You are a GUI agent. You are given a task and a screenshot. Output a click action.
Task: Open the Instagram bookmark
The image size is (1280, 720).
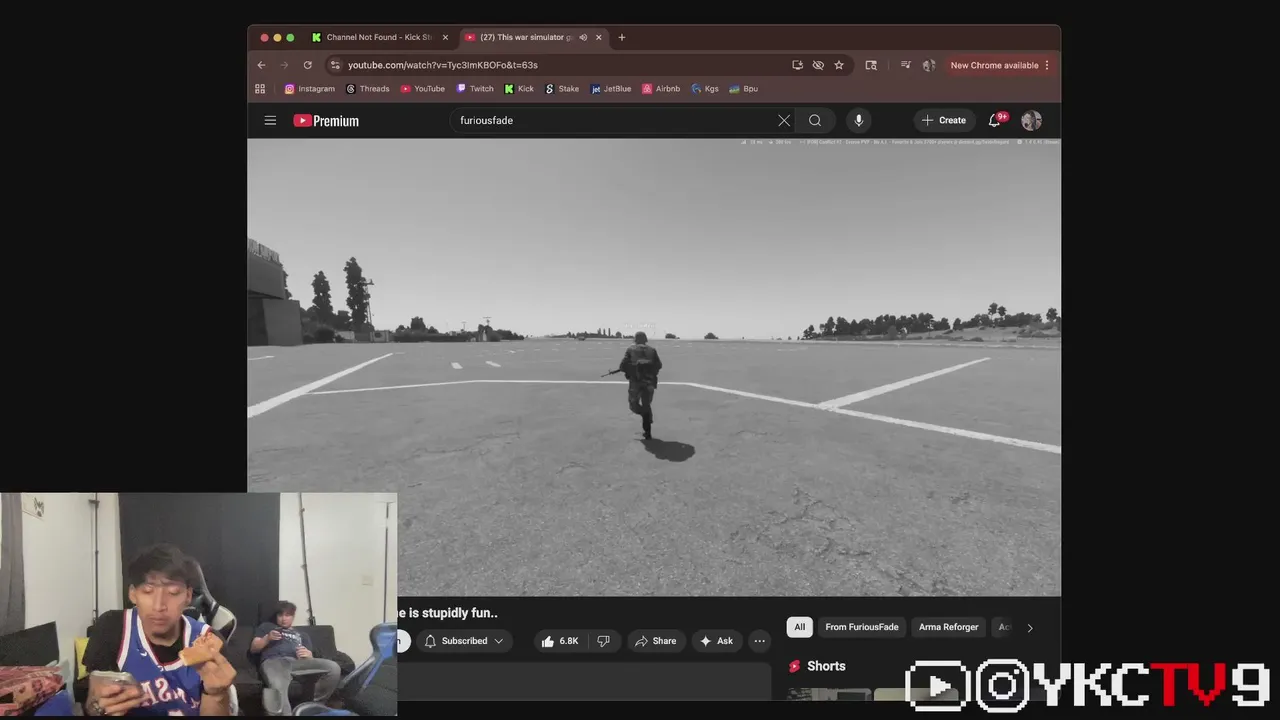310,89
